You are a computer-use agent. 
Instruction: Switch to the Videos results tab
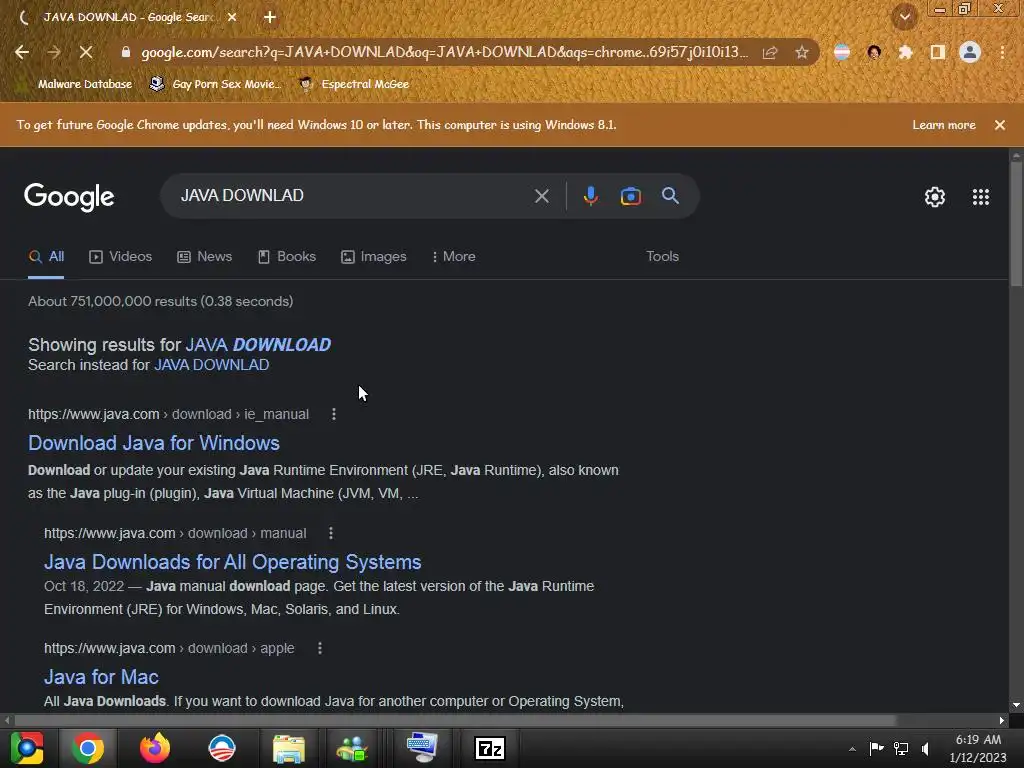(x=121, y=257)
